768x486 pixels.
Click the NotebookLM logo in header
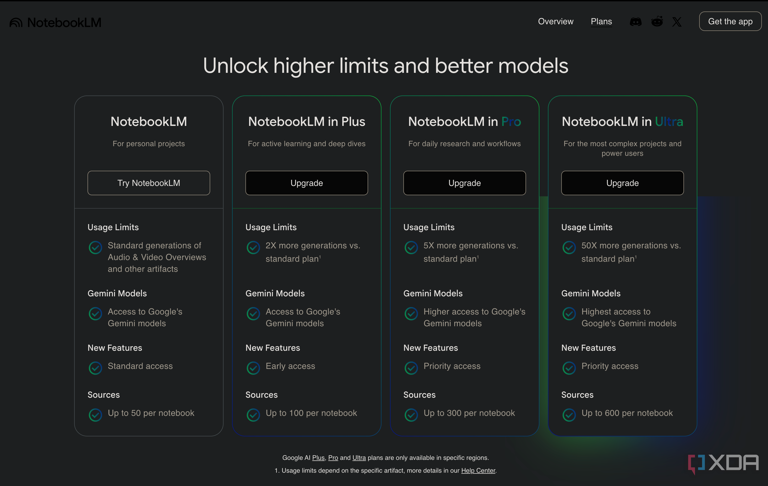[55, 23]
